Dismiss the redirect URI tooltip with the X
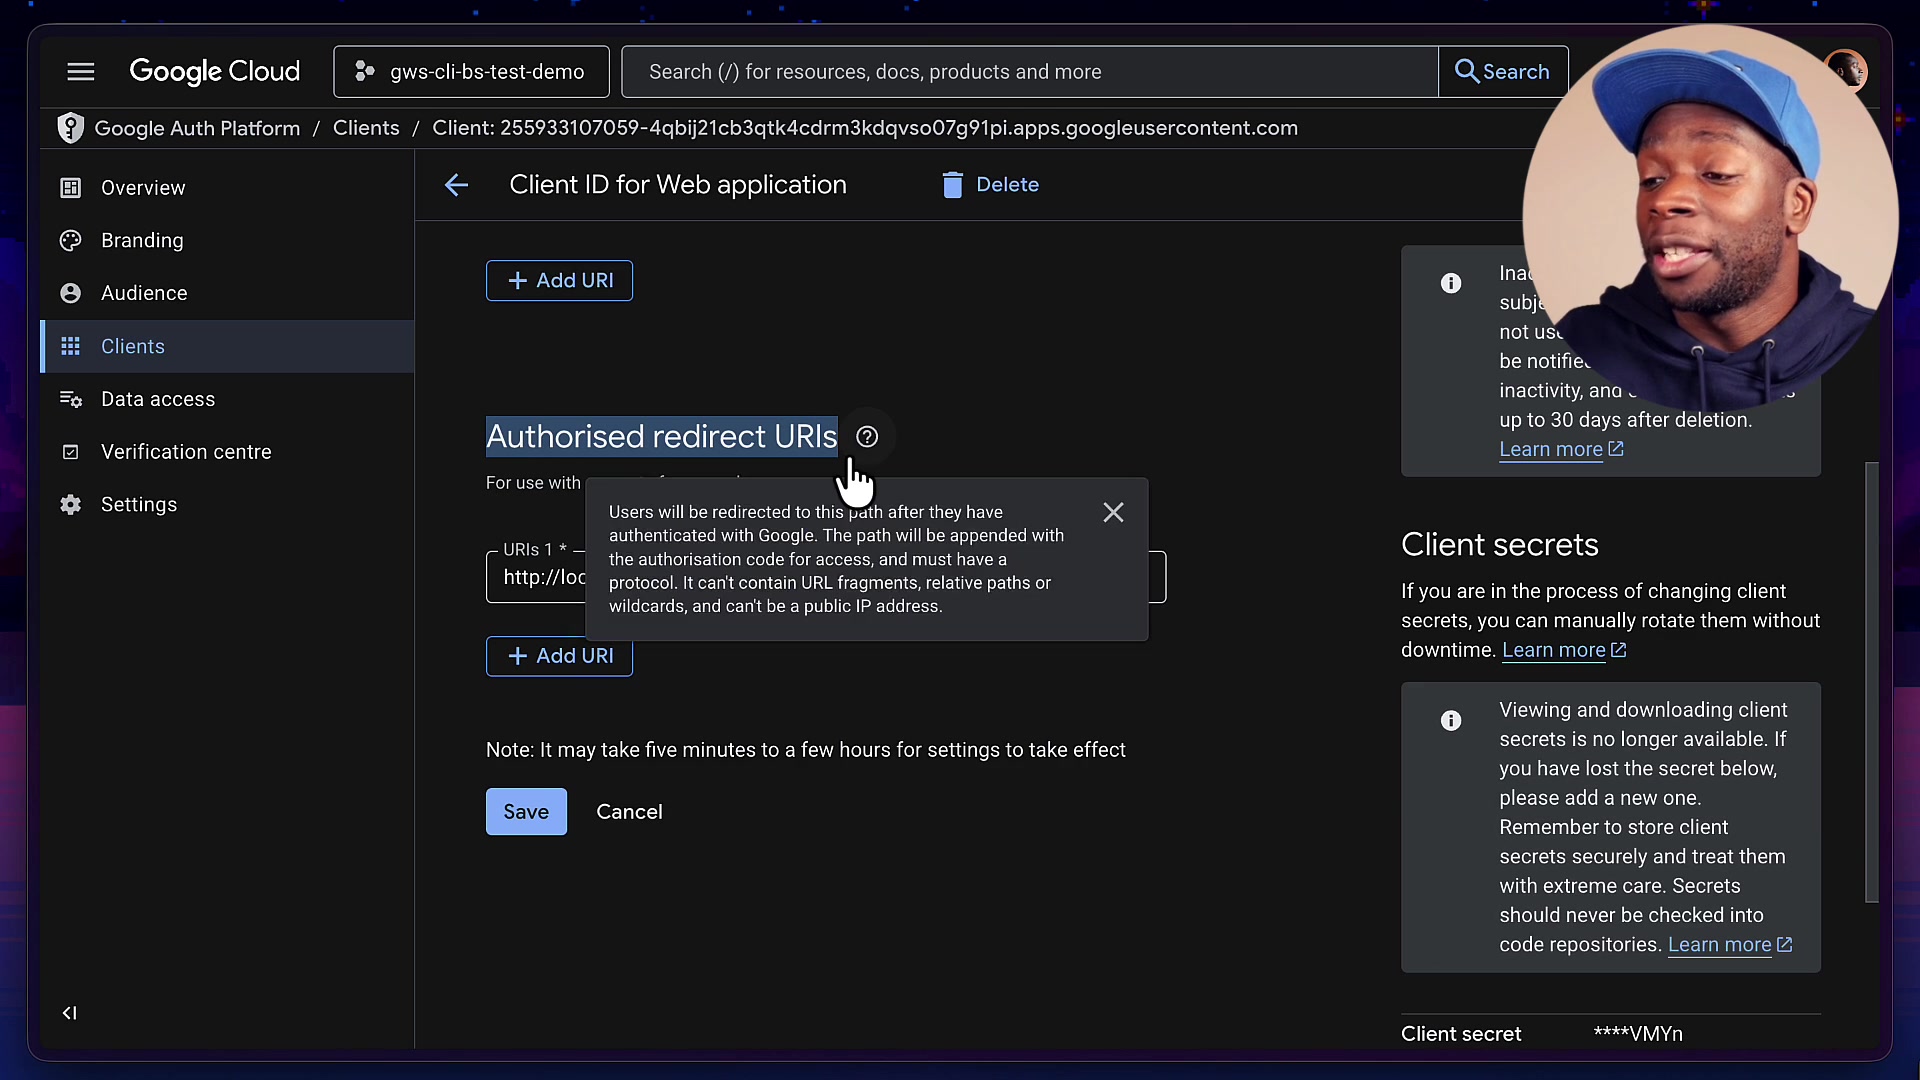The image size is (1920, 1080). pos(1113,511)
